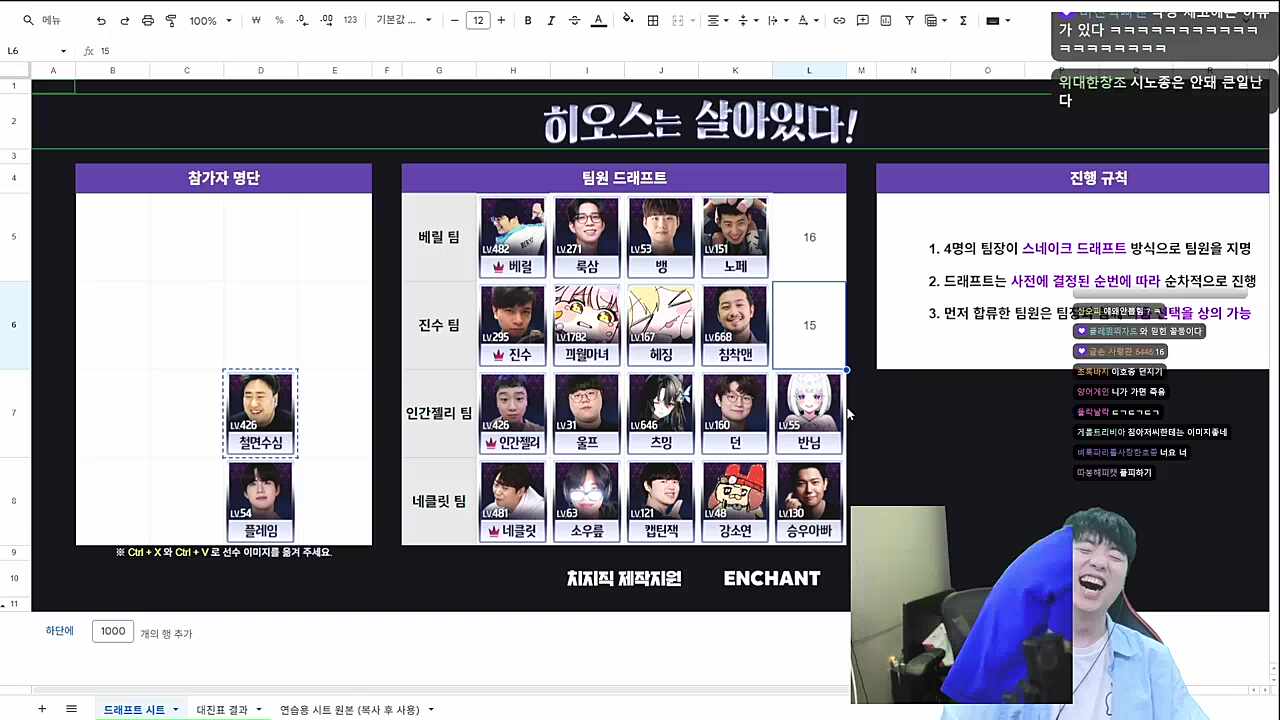Open the input tools keyboard dropdown

(x=998, y=20)
